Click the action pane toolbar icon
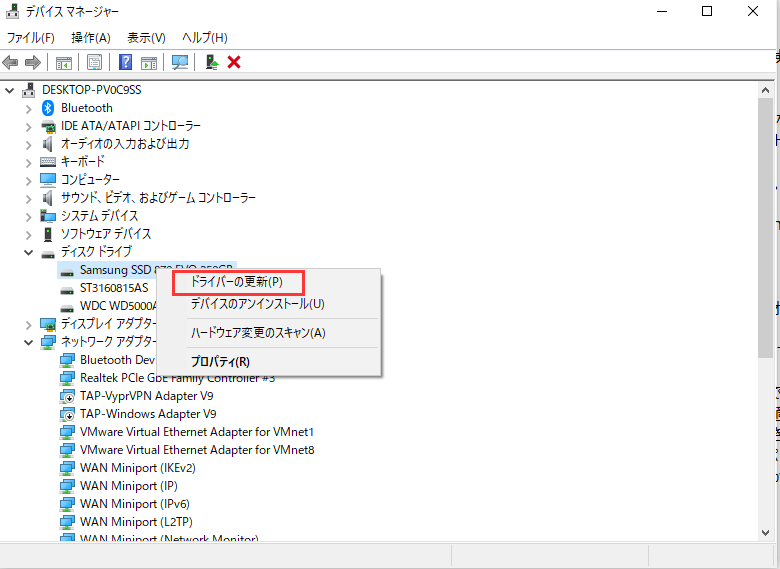The width and height of the screenshot is (780, 569). click(149, 63)
